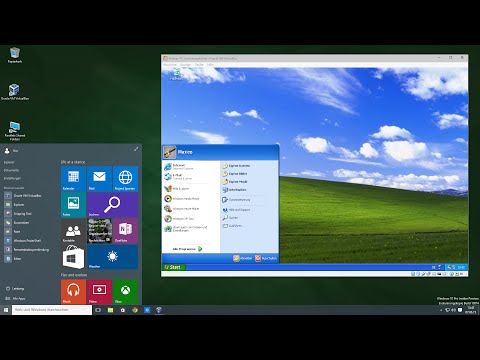Open the Kontakte people tile

[x=73, y=231]
